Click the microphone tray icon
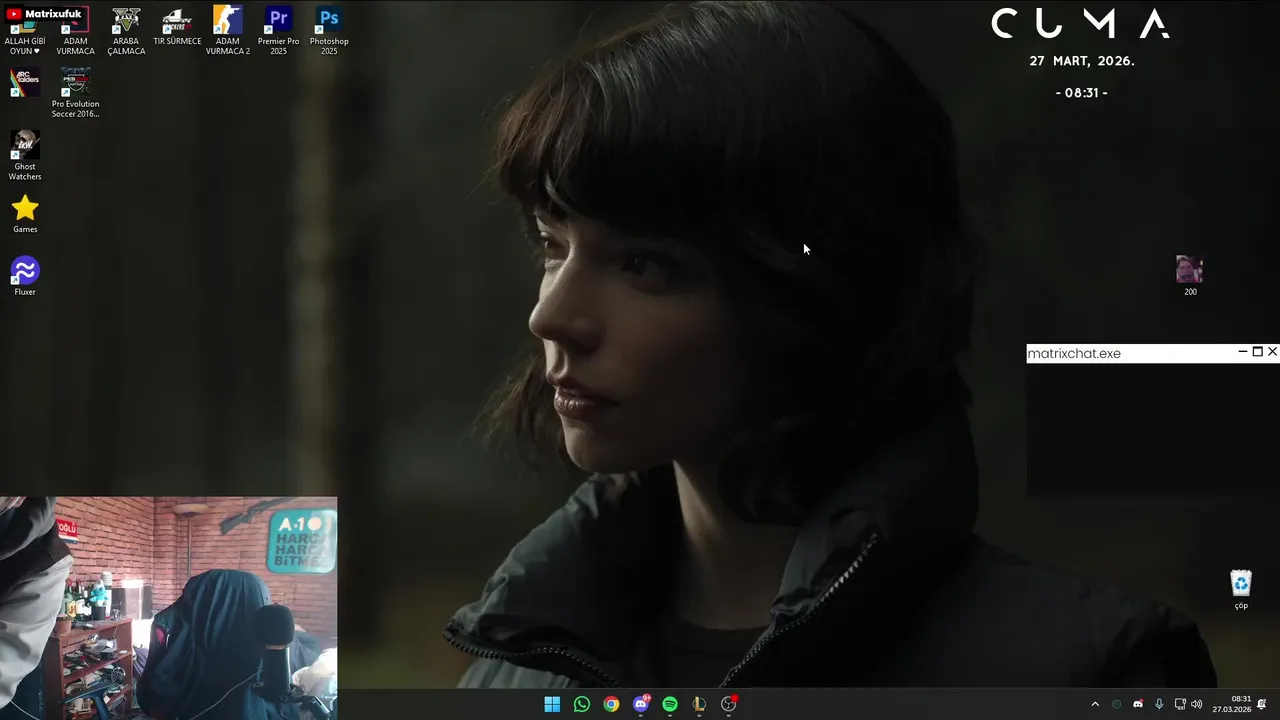The image size is (1280, 720). pos(1159,704)
